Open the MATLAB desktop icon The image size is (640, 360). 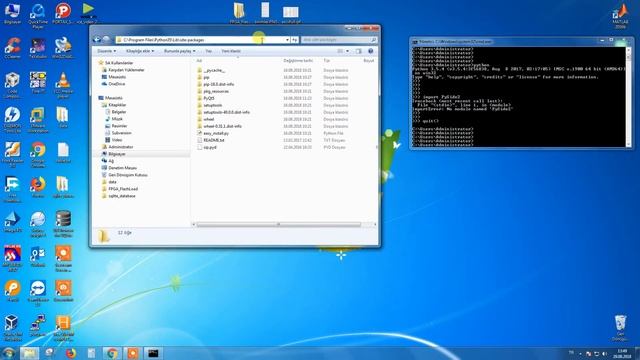click(x=620, y=16)
